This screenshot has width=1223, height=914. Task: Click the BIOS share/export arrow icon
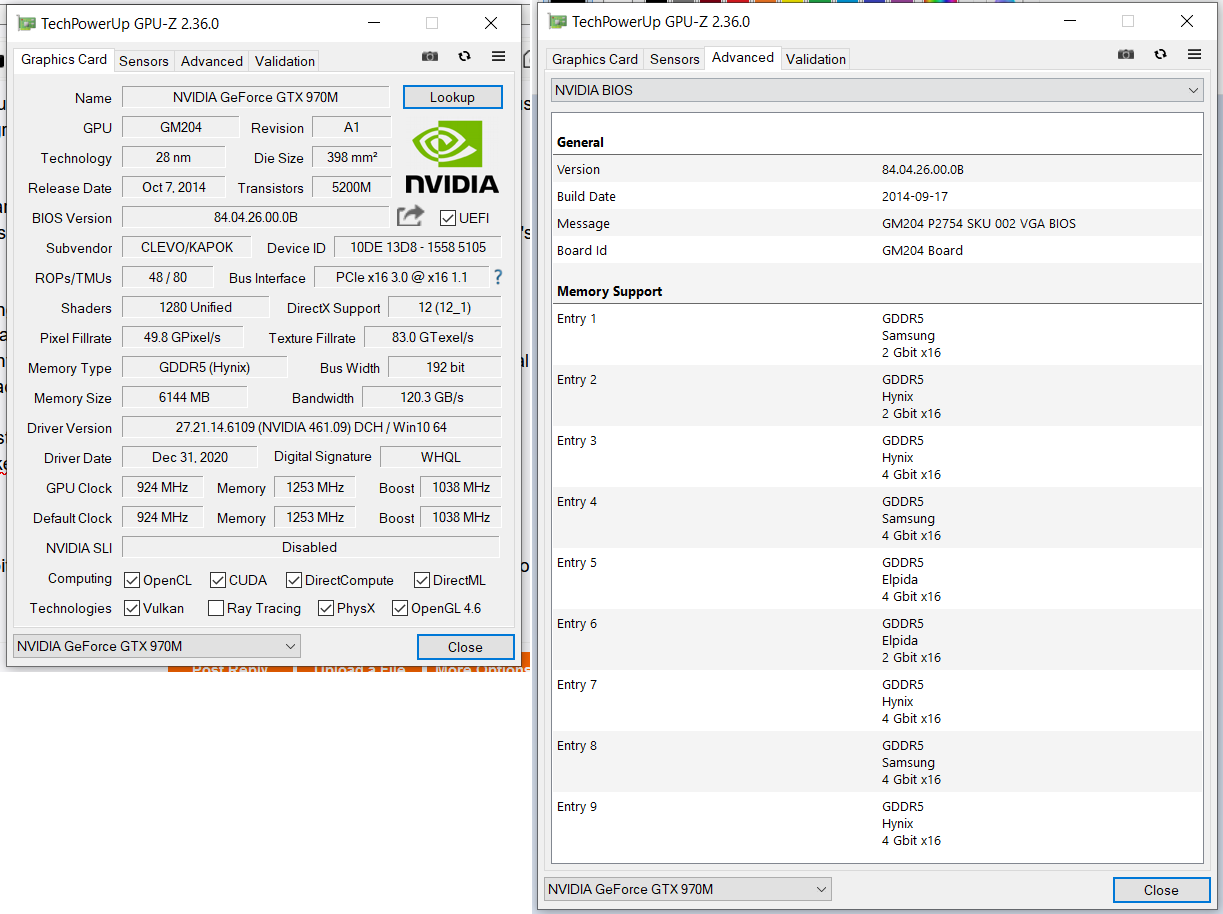click(x=410, y=216)
